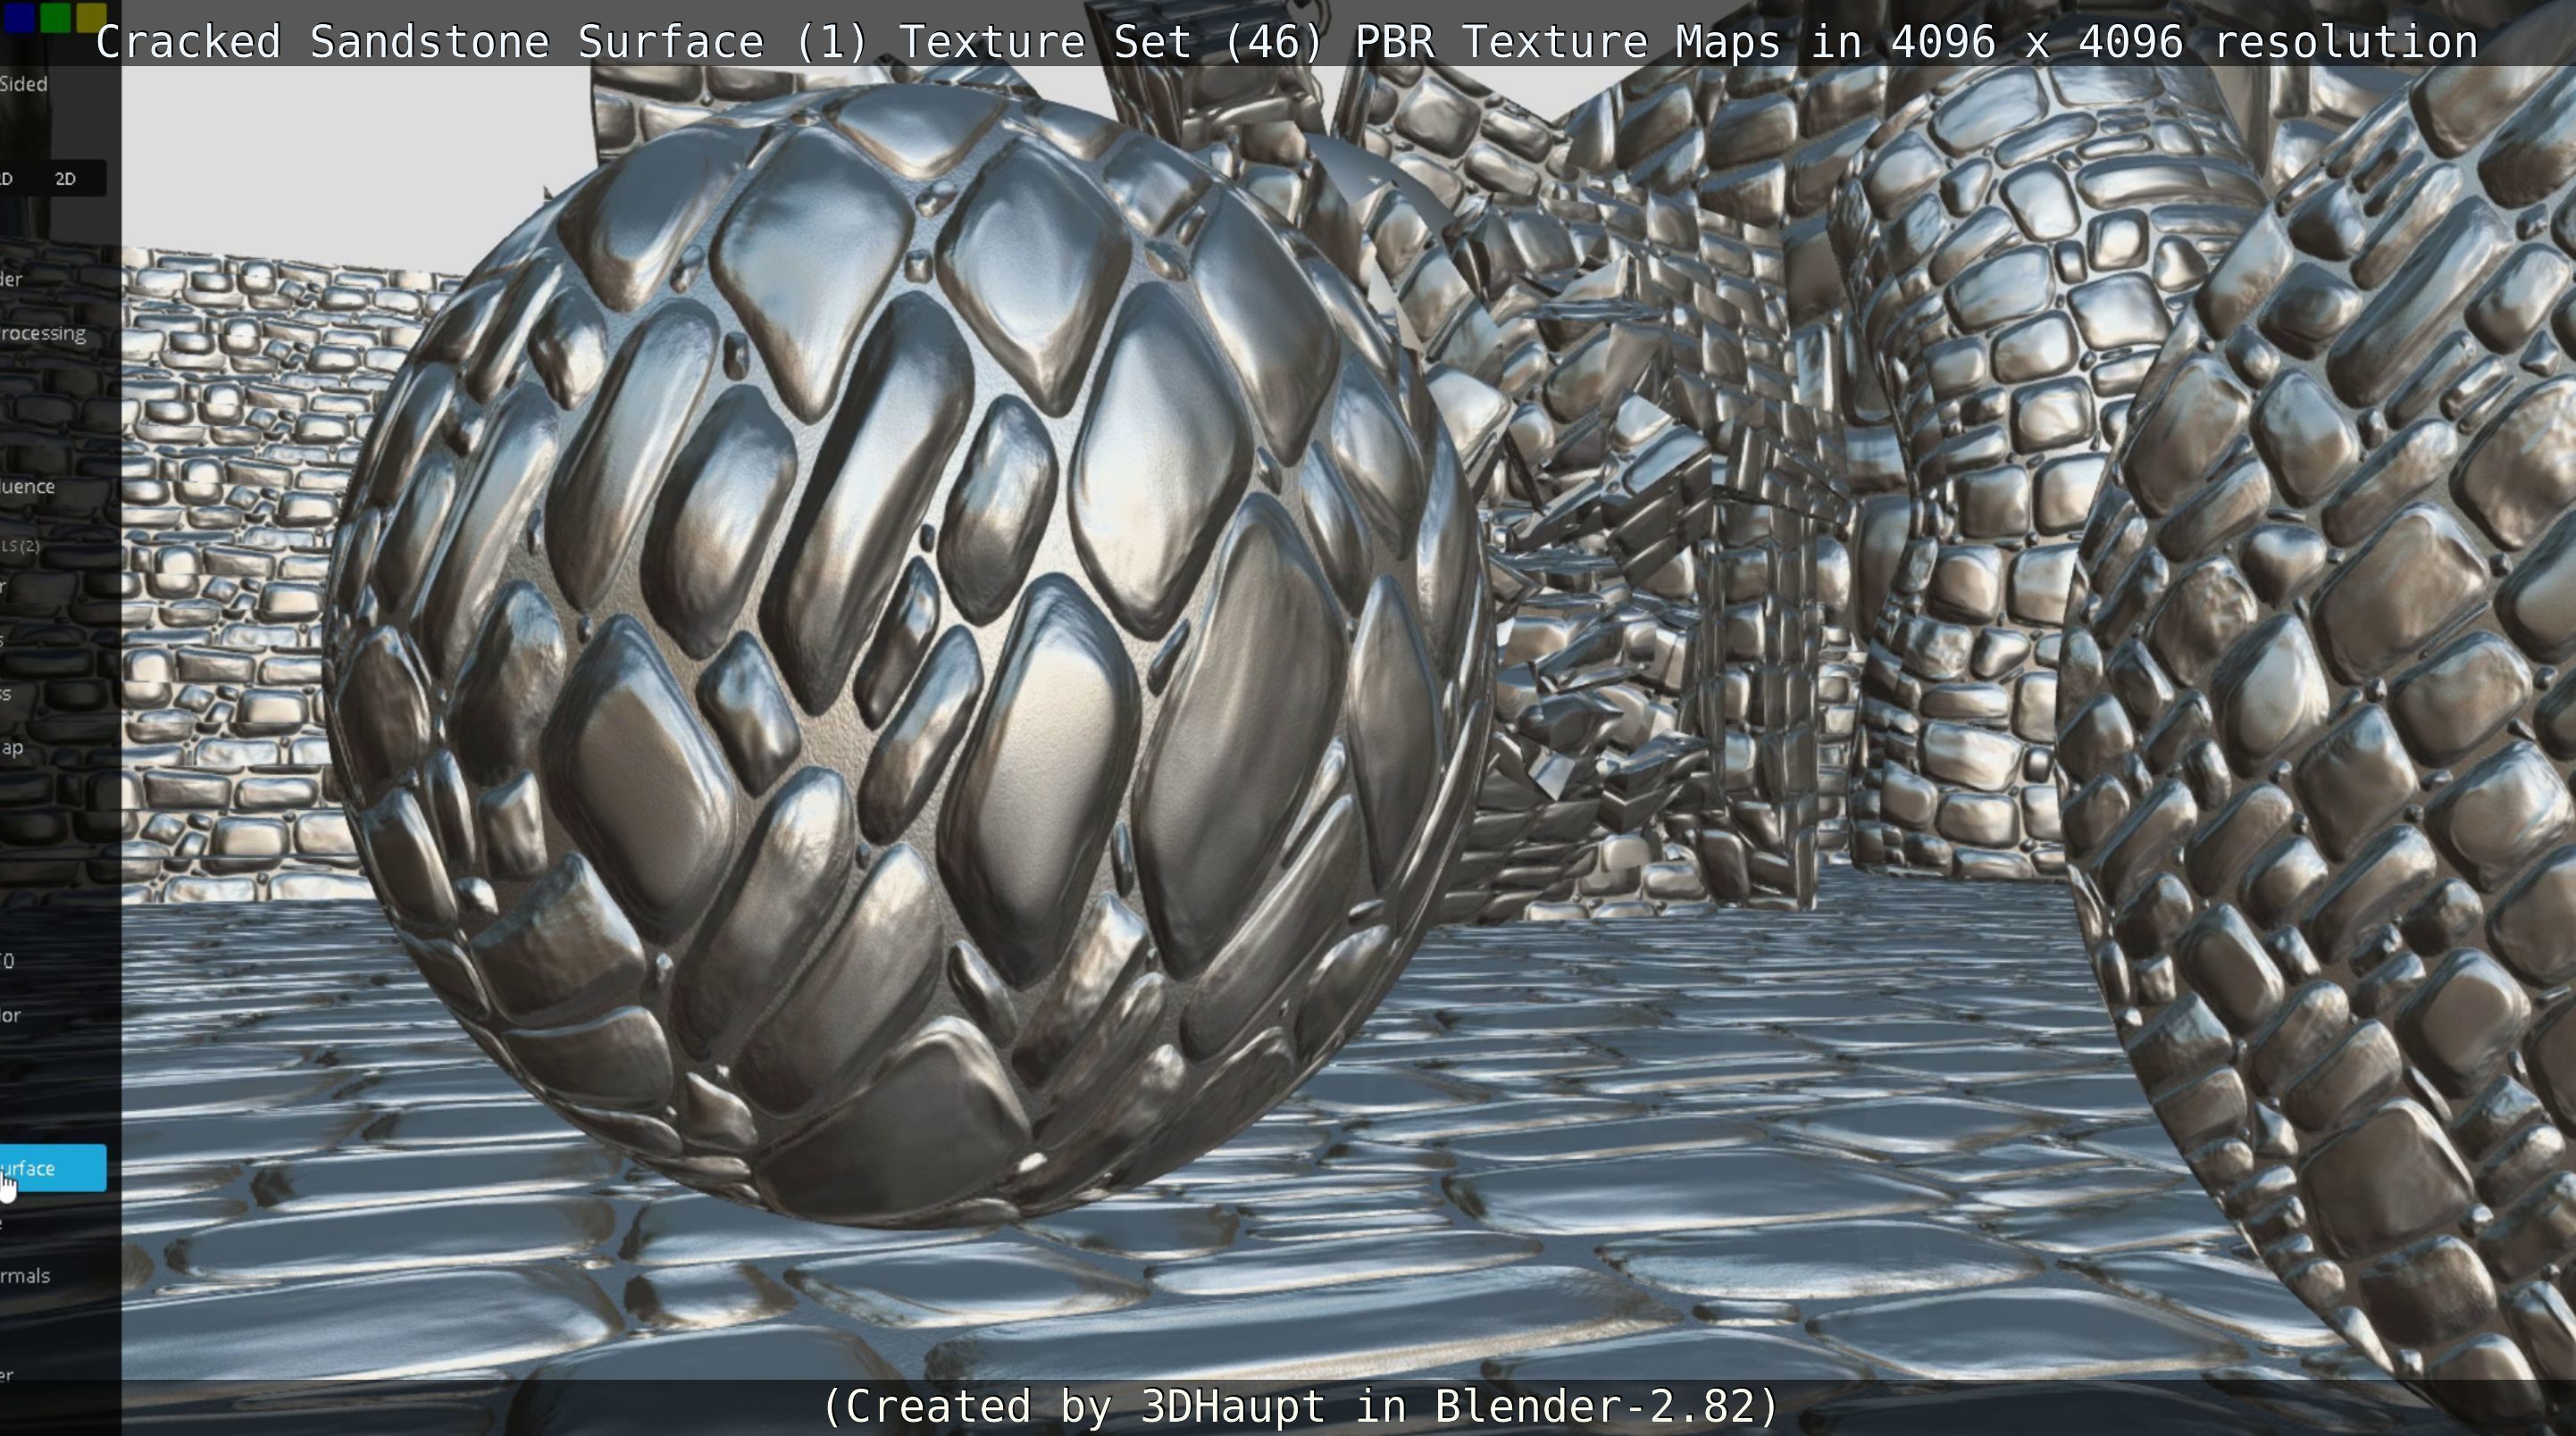Click the bottom 'er' panel item
The image size is (2576, 1436).
tap(8, 1376)
